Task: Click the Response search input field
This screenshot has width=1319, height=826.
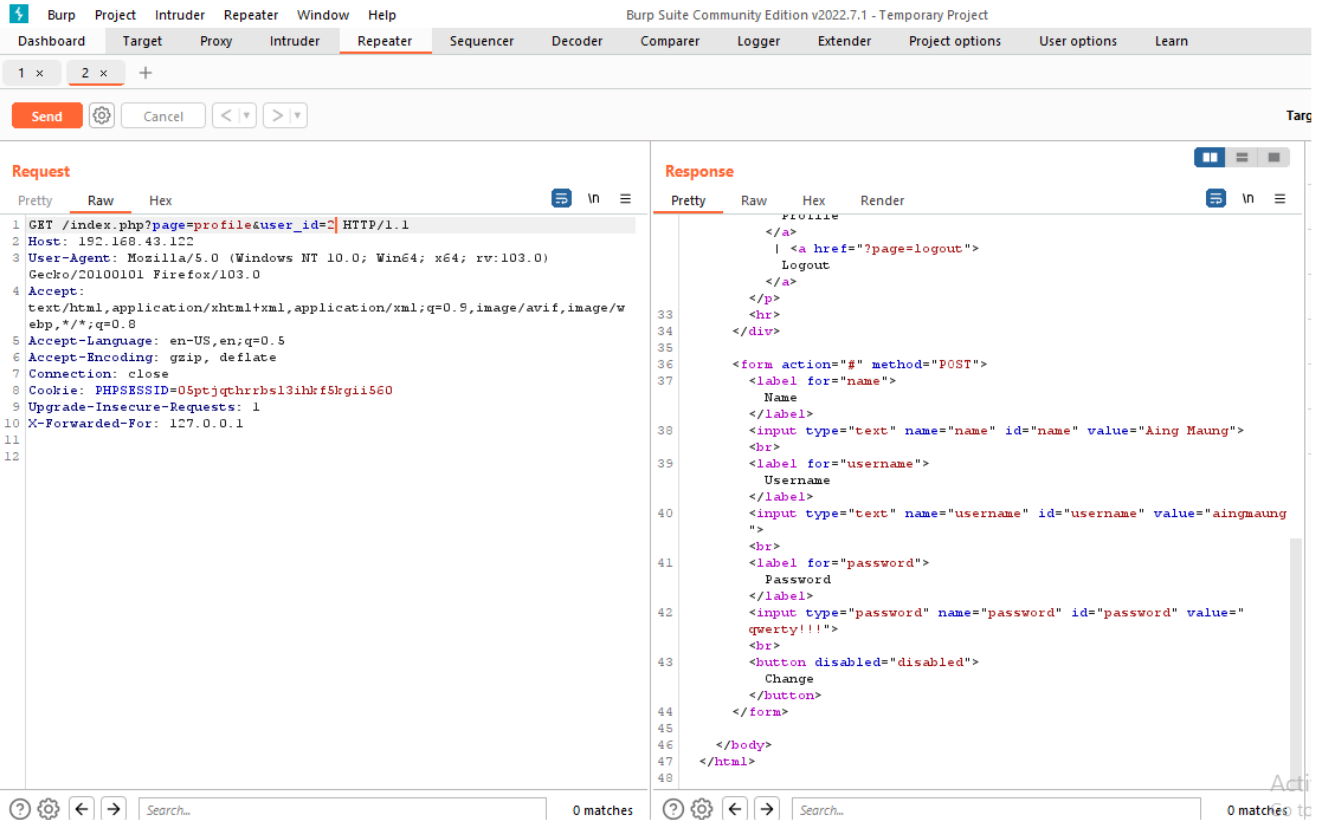Action: [x=996, y=809]
